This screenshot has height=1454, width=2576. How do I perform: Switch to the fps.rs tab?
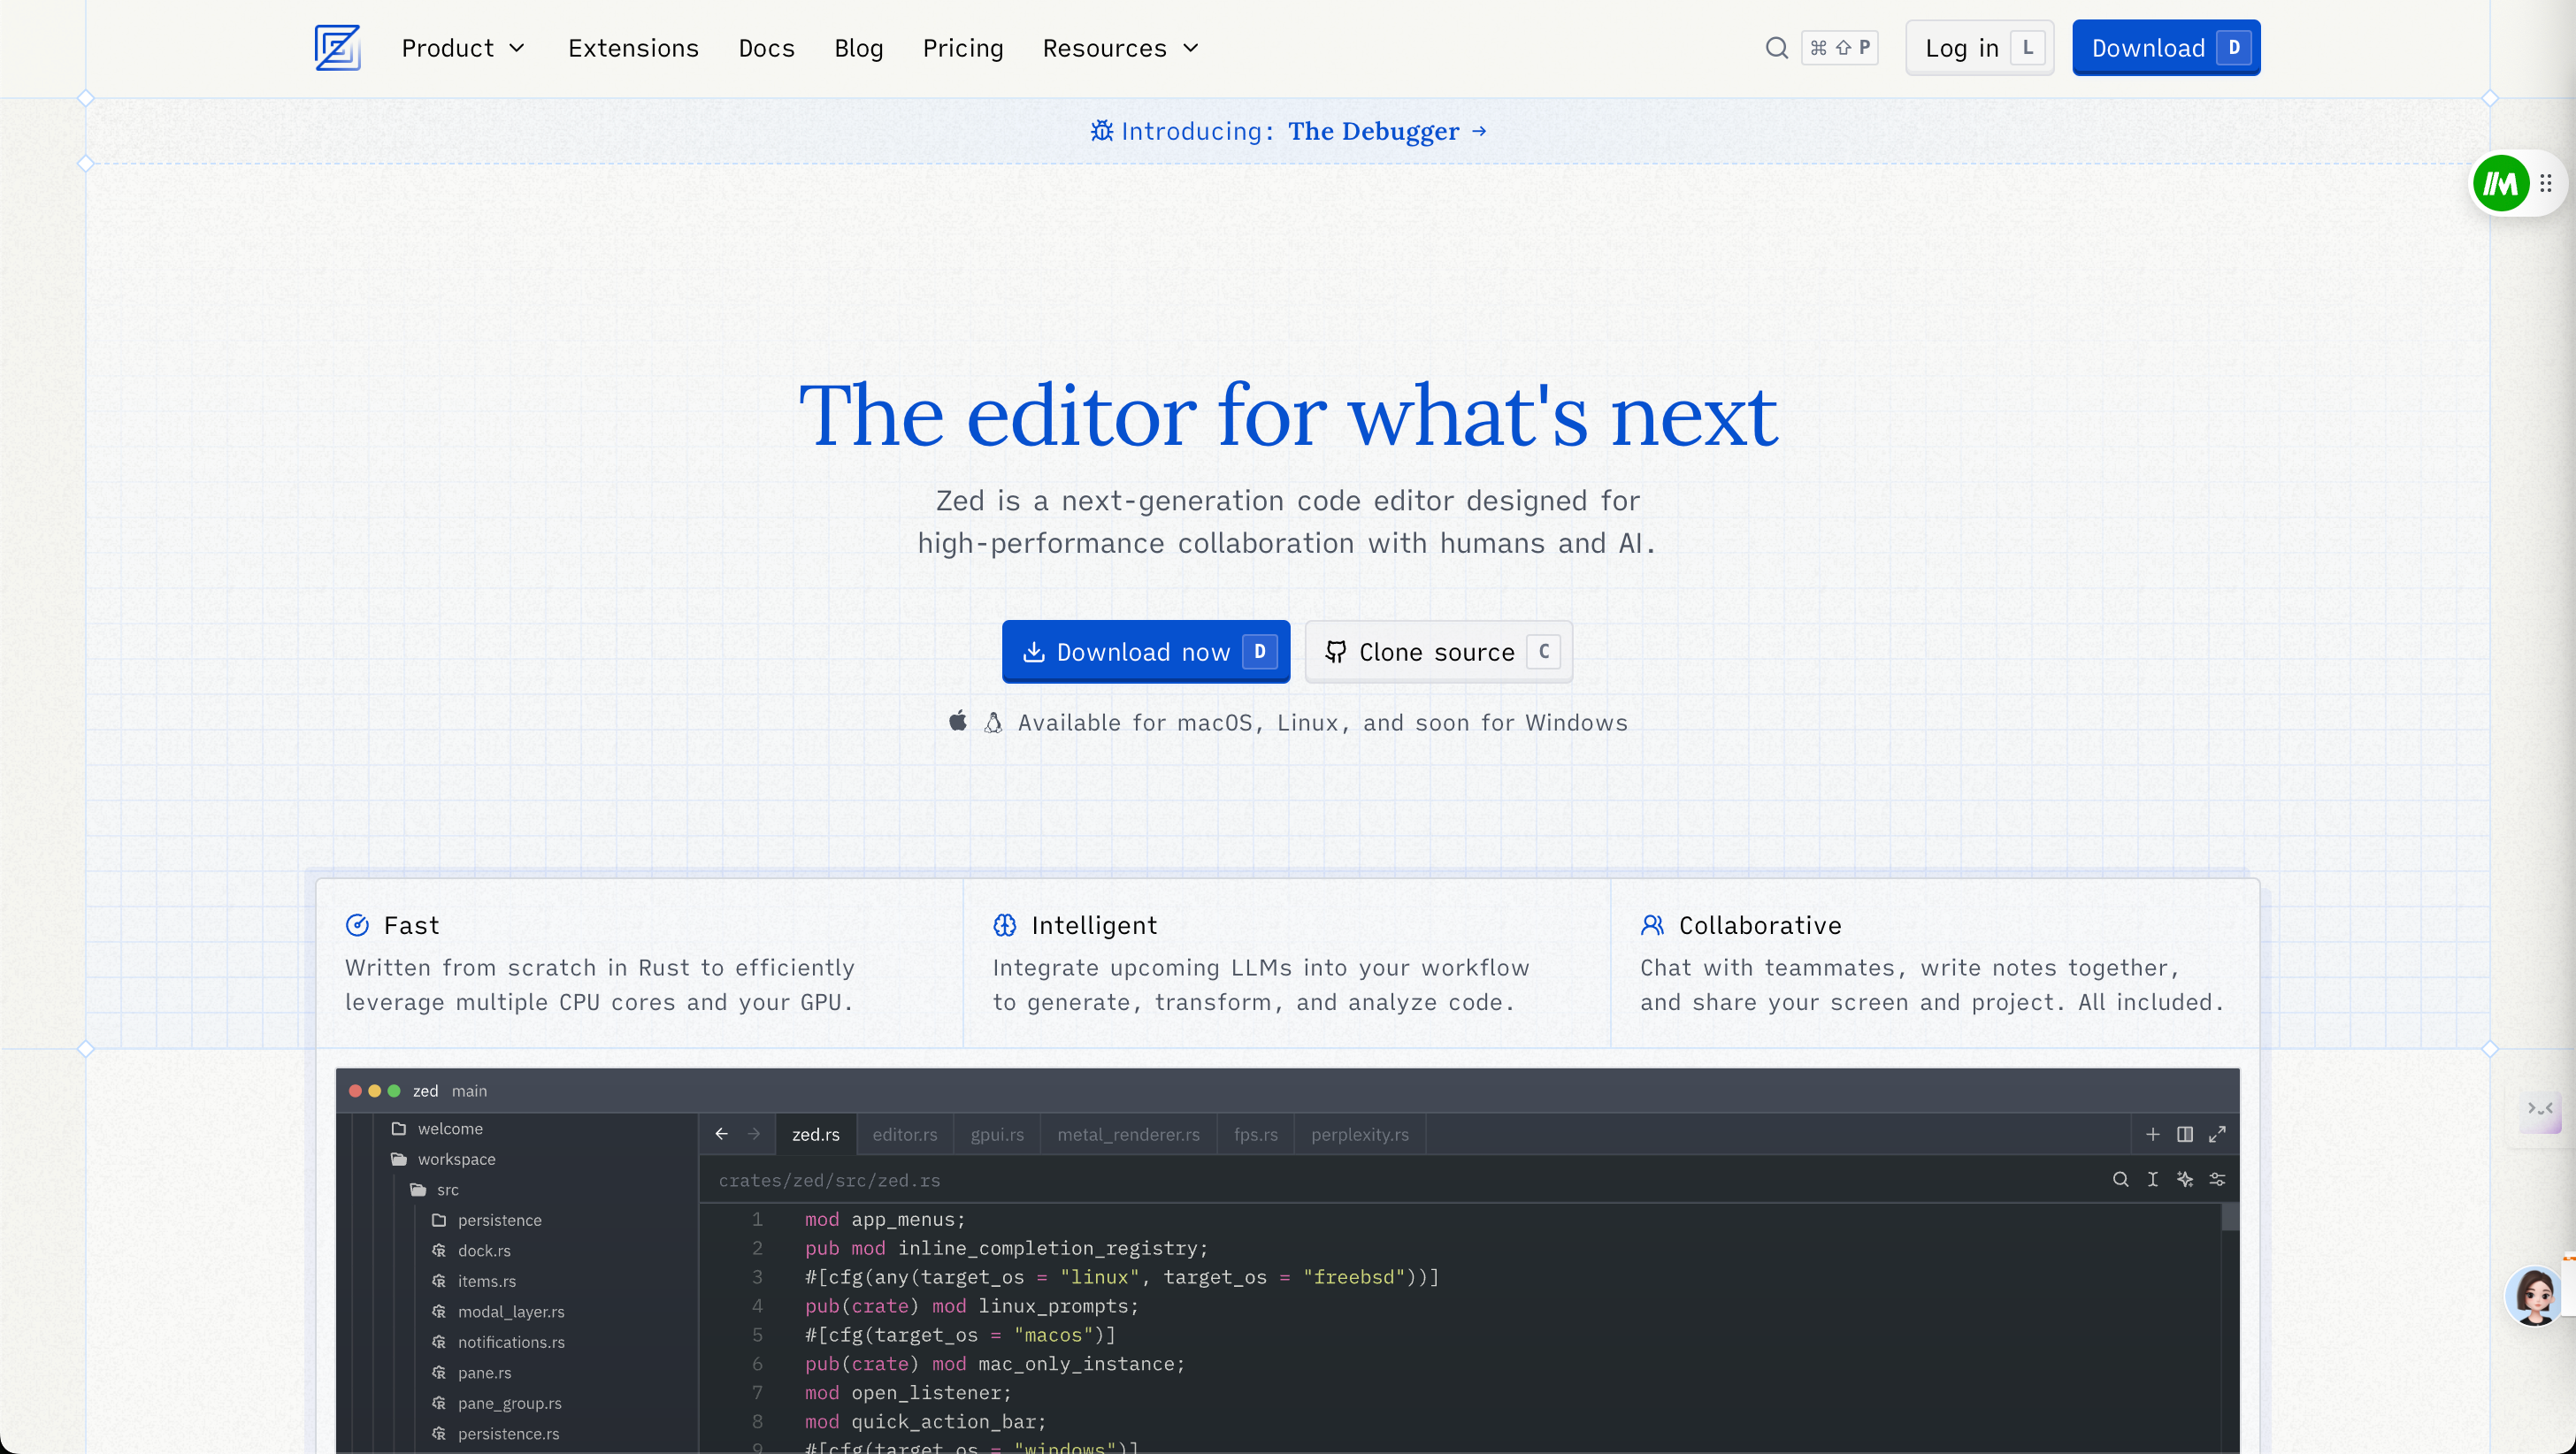tap(1256, 1134)
